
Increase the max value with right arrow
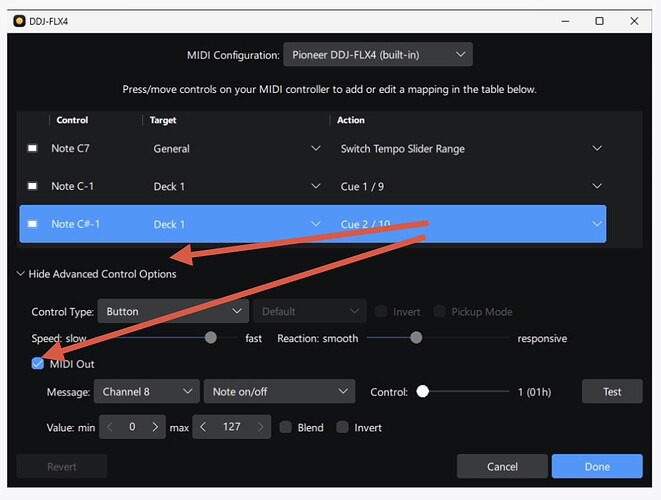tap(260, 427)
